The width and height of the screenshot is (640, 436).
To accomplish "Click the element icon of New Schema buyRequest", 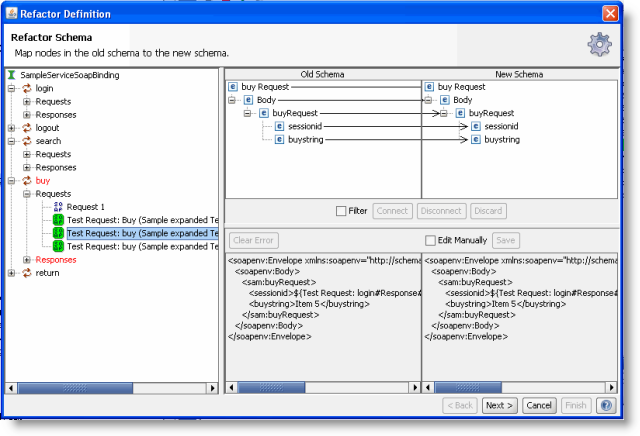I will 460,113.
